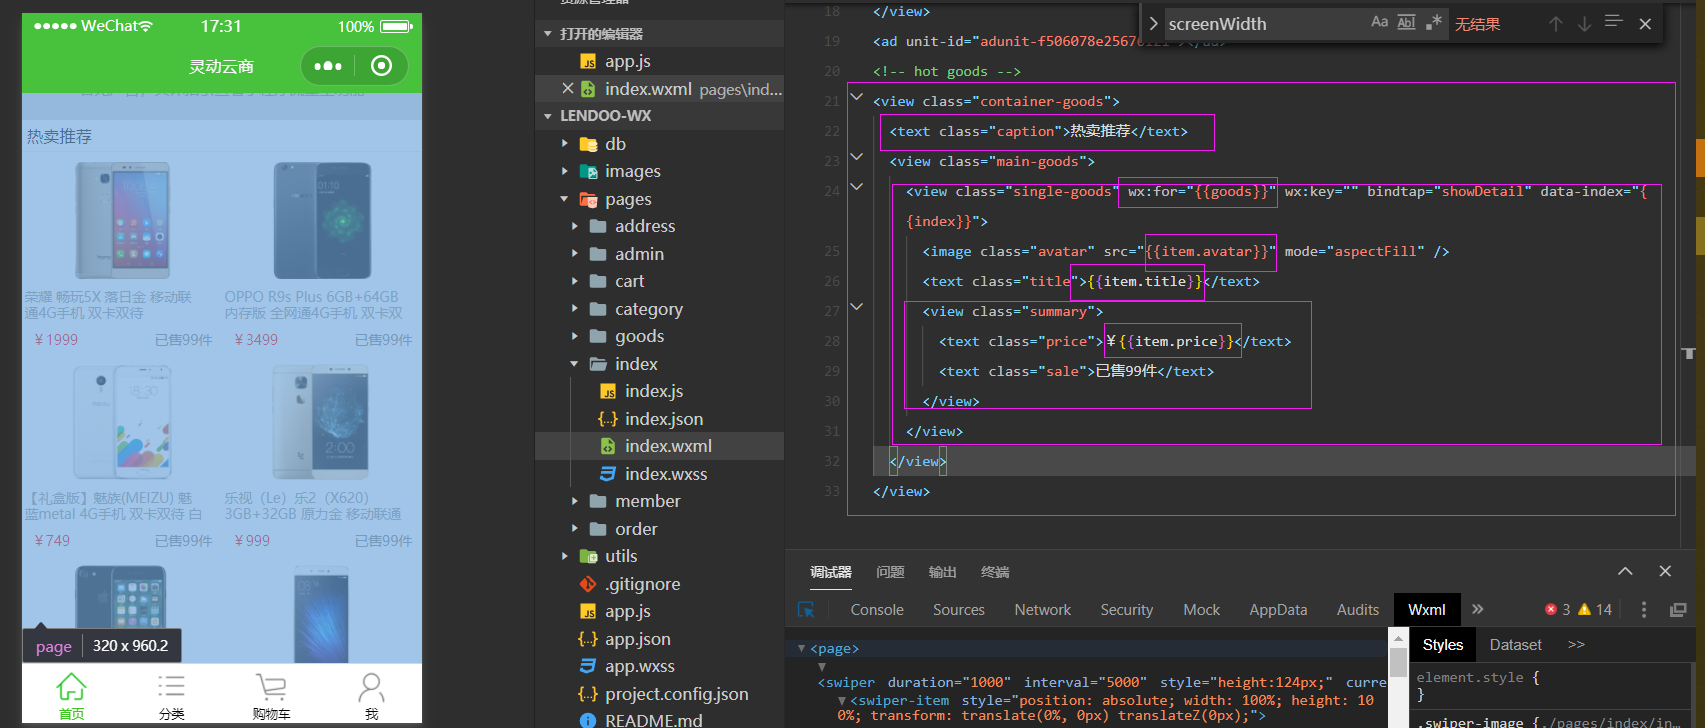The width and height of the screenshot is (1705, 728).
Task: Expand the replace toggle chevron in find widget
Action: (1153, 23)
